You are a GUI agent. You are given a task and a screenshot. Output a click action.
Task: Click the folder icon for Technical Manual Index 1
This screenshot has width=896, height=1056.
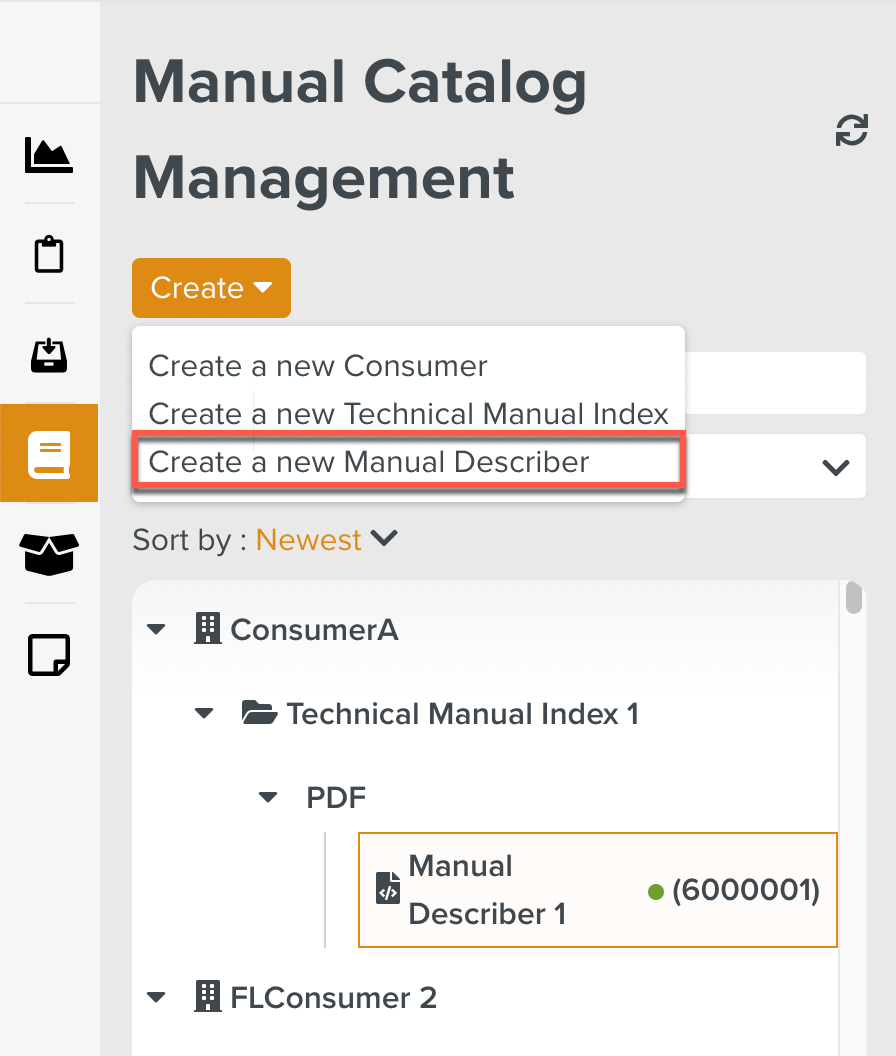[x=260, y=713]
